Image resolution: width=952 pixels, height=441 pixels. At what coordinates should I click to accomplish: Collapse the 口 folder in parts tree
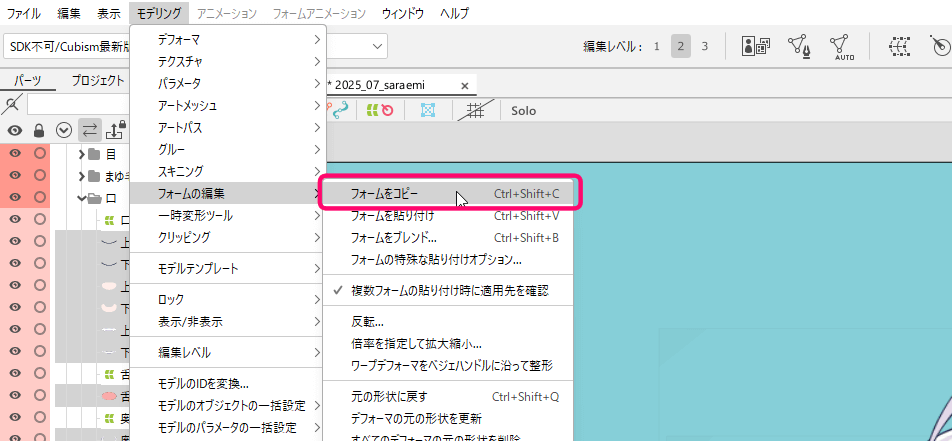pos(80,198)
